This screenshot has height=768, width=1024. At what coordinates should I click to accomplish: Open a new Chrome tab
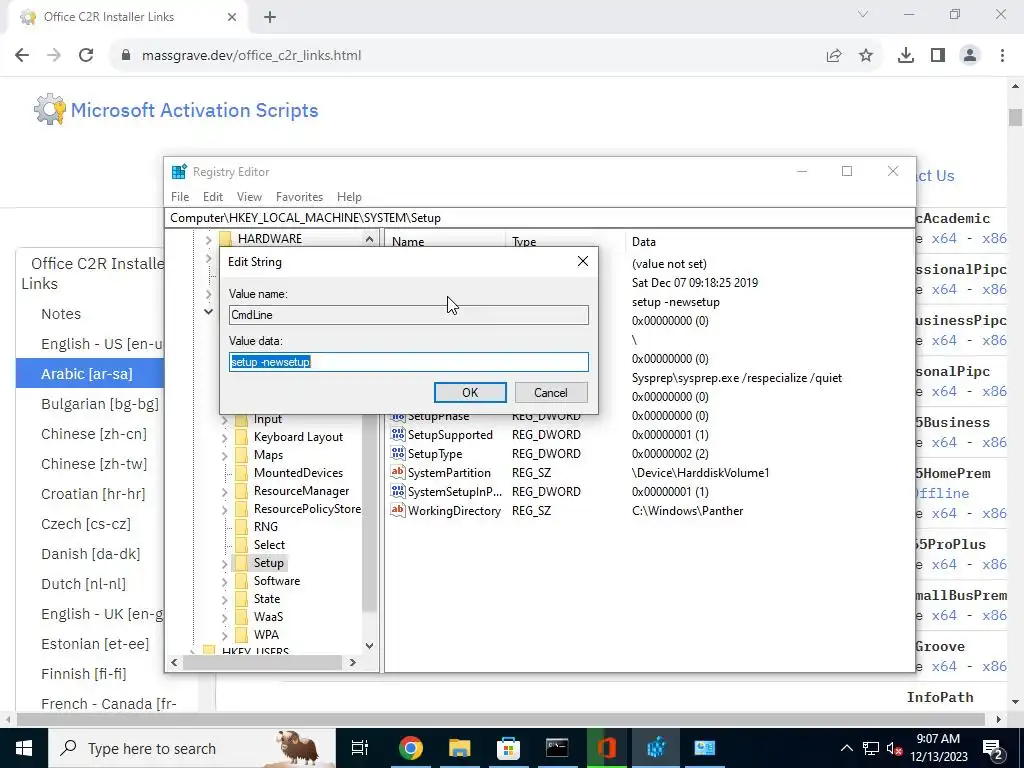tap(270, 17)
